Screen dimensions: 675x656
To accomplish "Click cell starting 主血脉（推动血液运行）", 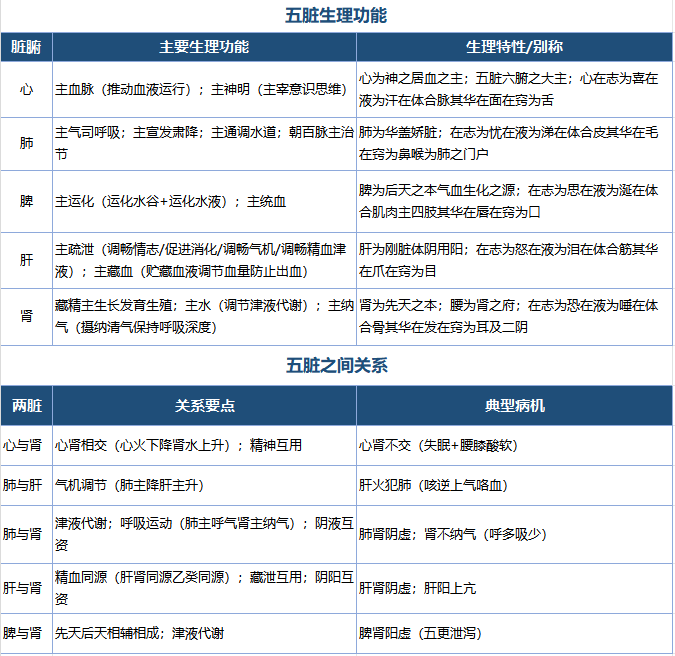I will pos(204,90).
